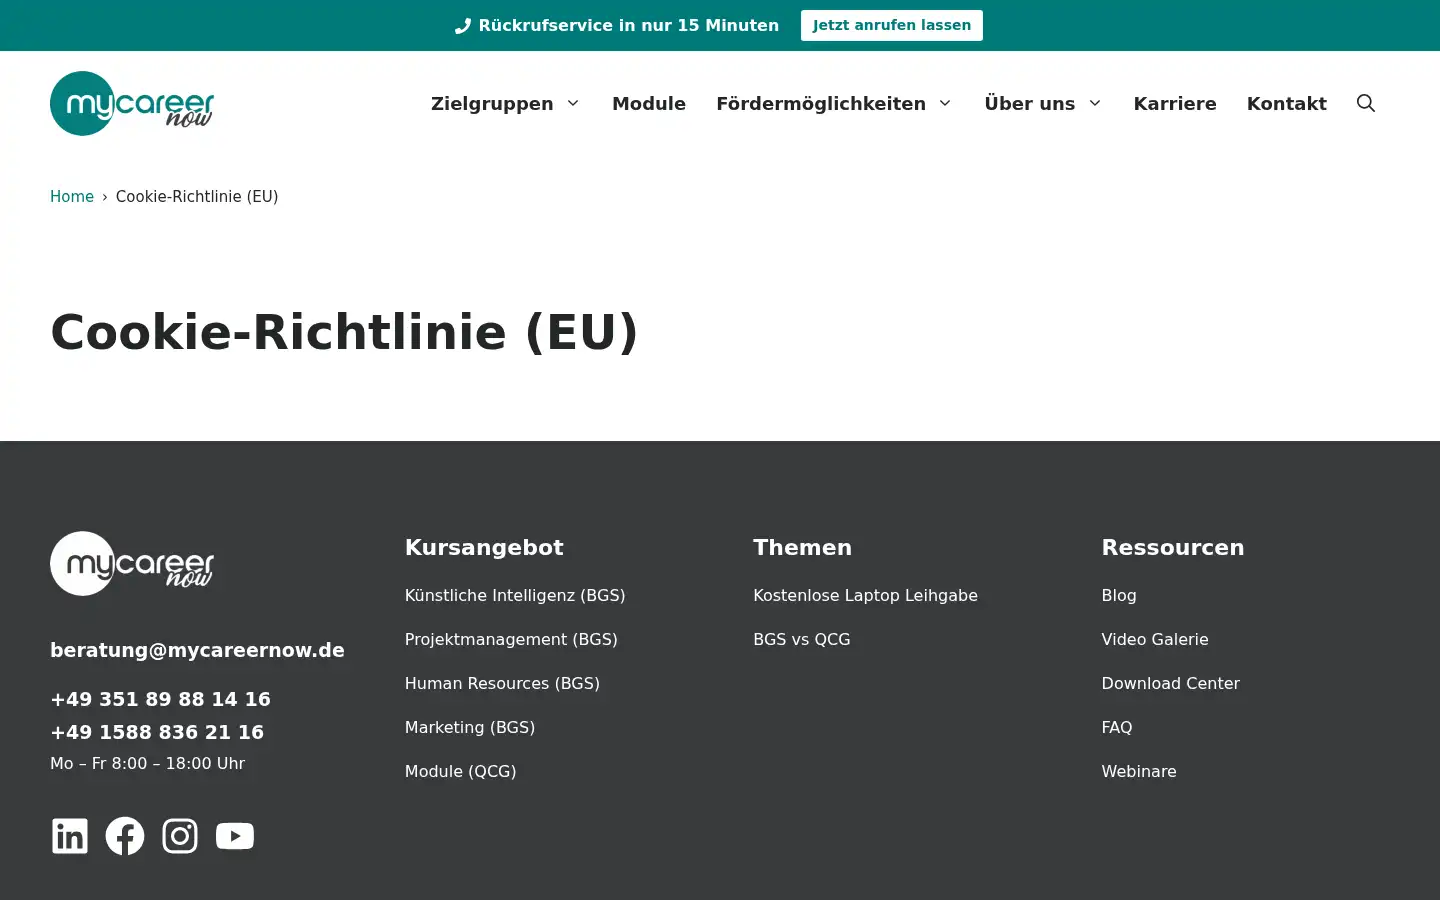Open the FAQ link in footer
The height and width of the screenshot is (900, 1440).
pyautogui.click(x=1117, y=727)
